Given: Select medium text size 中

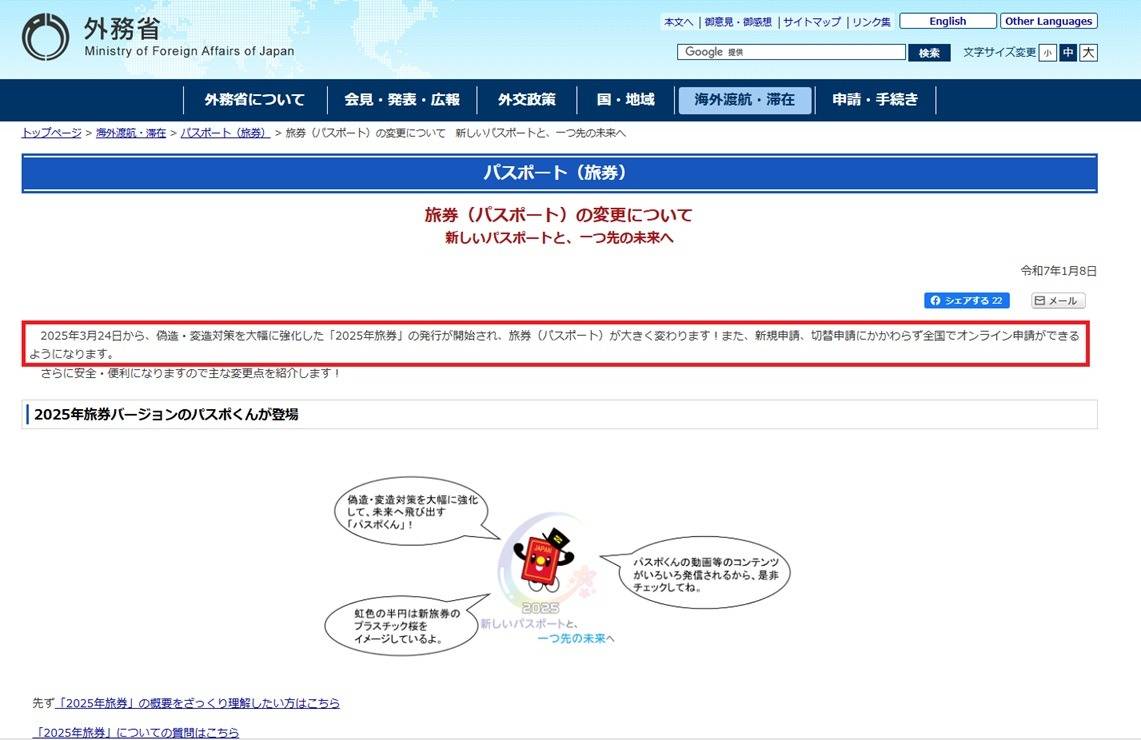Looking at the screenshot, I should [x=1068, y=53].
